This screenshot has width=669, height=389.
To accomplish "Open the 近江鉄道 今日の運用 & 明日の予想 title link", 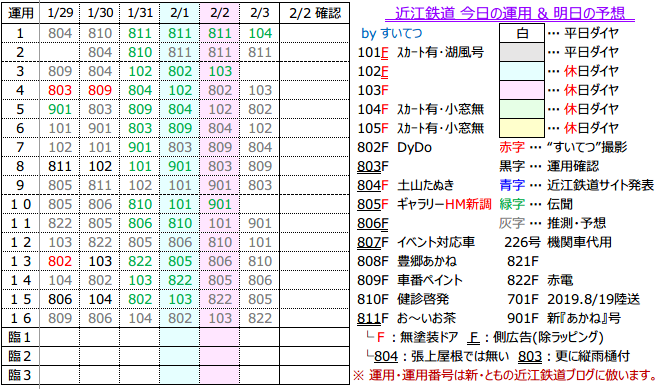I will (x=509, y=13).
